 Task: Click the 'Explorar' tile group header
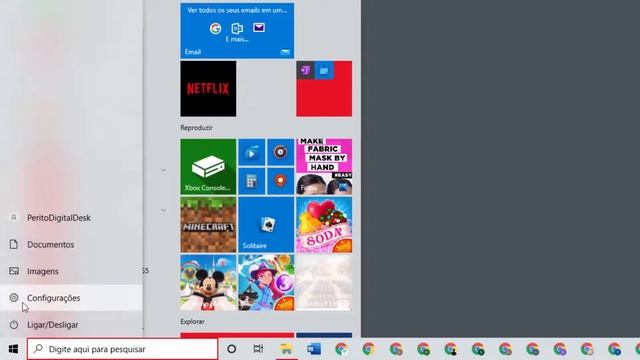point(192,322)
